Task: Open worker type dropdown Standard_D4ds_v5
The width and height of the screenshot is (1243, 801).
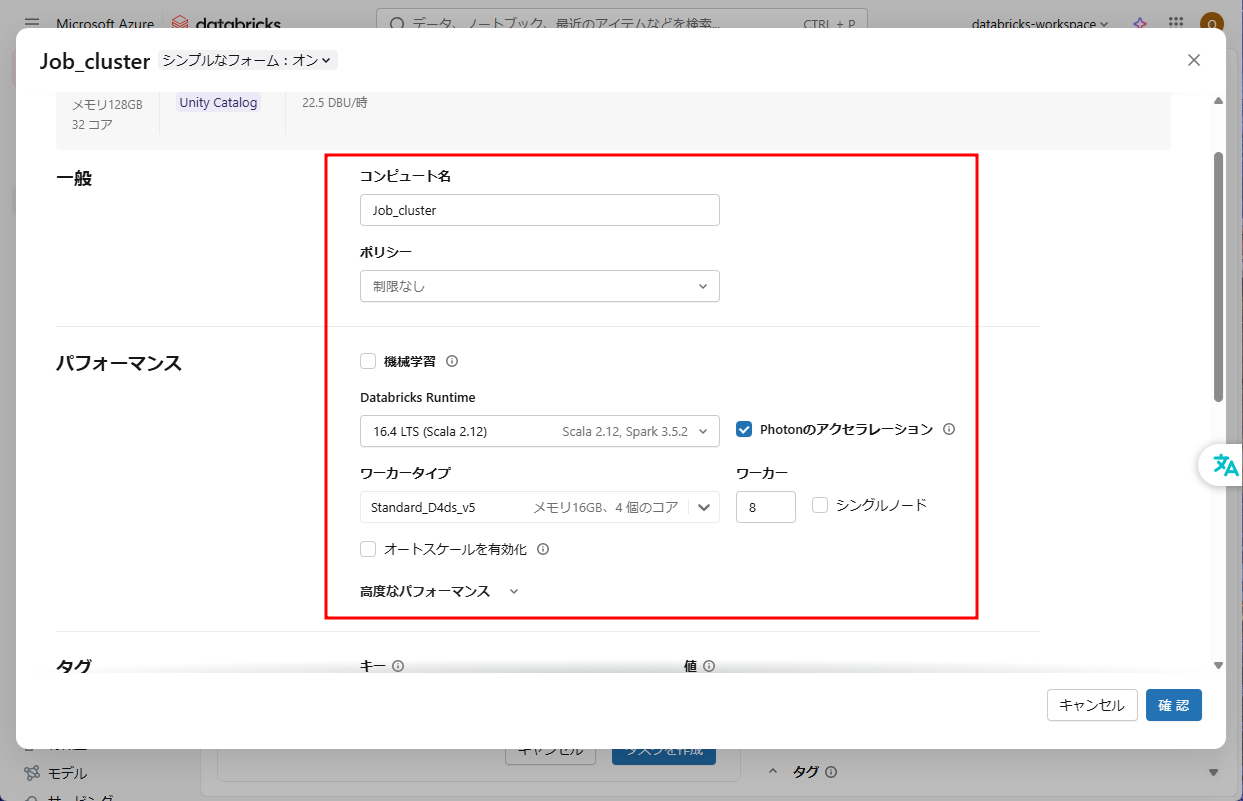Action: (539, 507)
